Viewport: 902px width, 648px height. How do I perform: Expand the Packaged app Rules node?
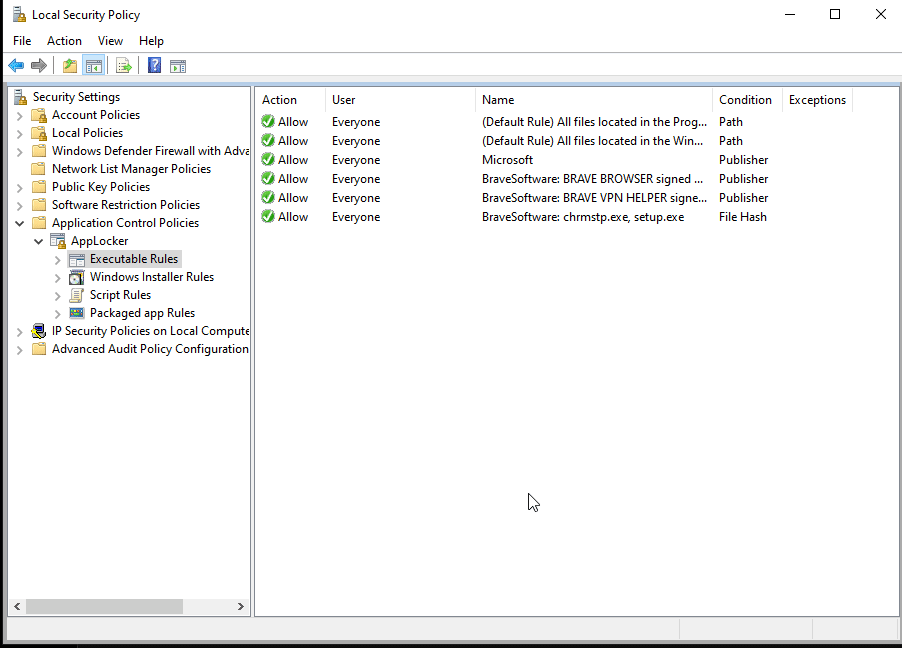(58, 314)
